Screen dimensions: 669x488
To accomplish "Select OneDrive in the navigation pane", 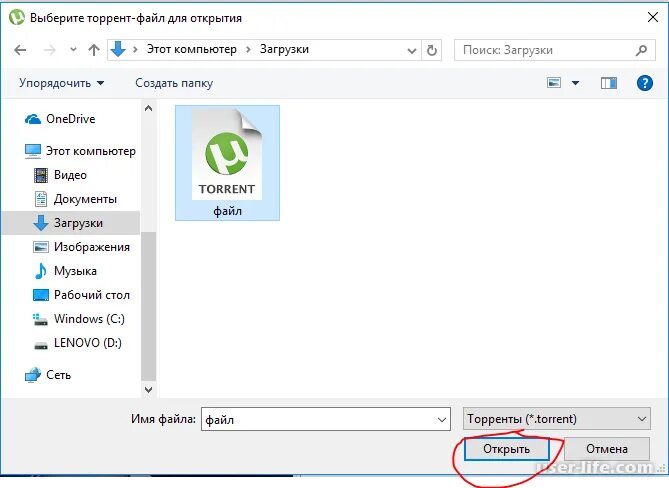I will pos(60,119).
